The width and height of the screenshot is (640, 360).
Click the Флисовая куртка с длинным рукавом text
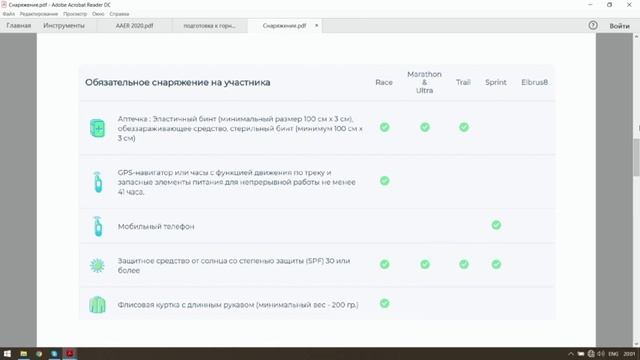pos(238,305)
